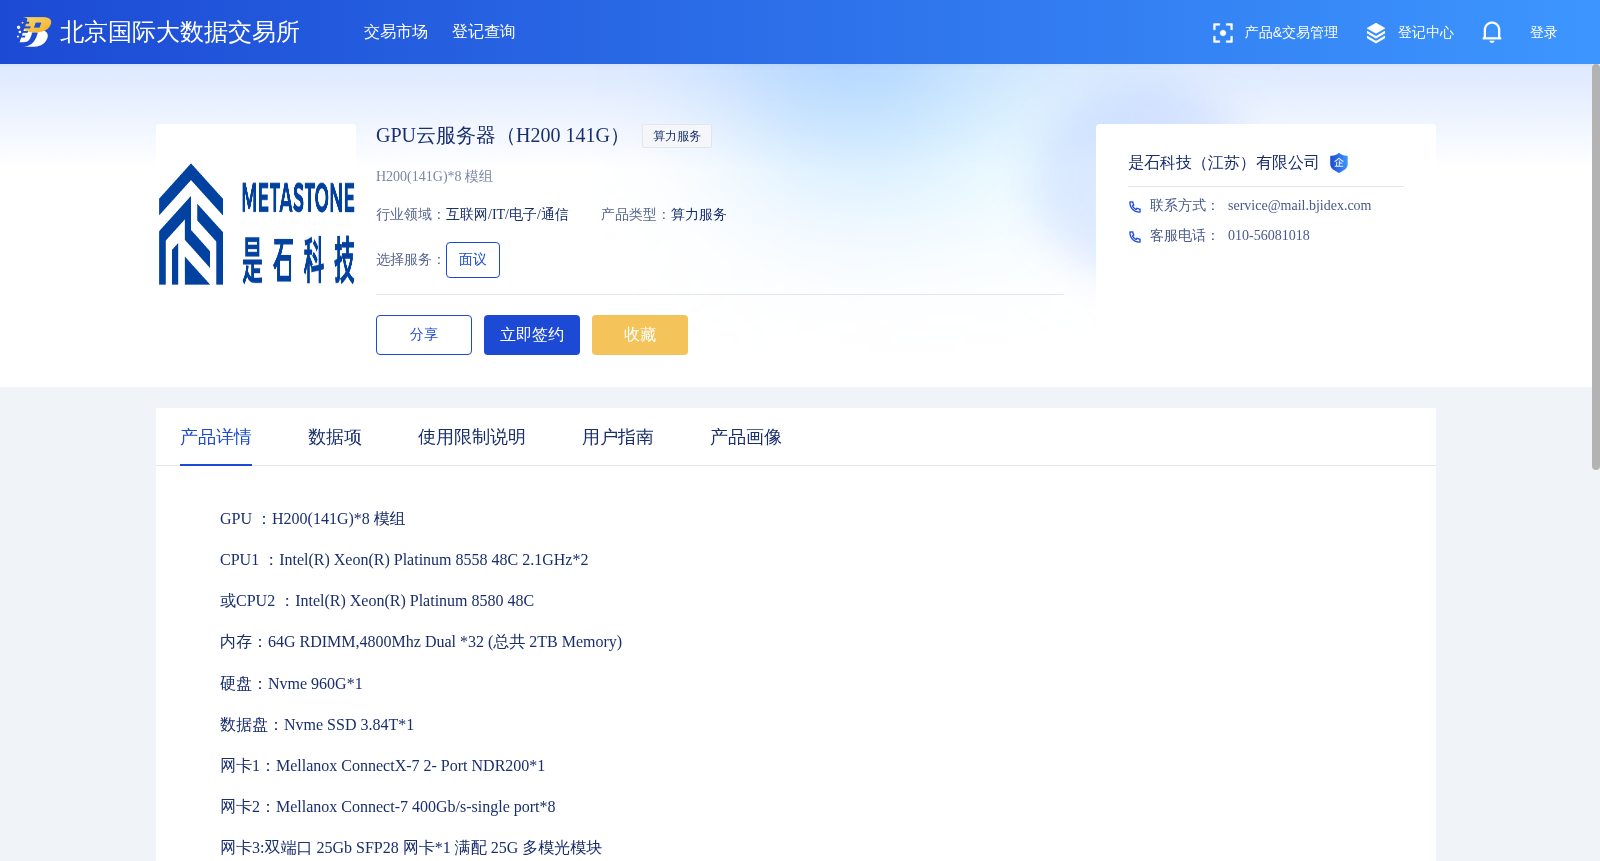Screen dimensions: 1600x861
Task: Click the 算力服务 tag next to the title
Action: (677, 136)
